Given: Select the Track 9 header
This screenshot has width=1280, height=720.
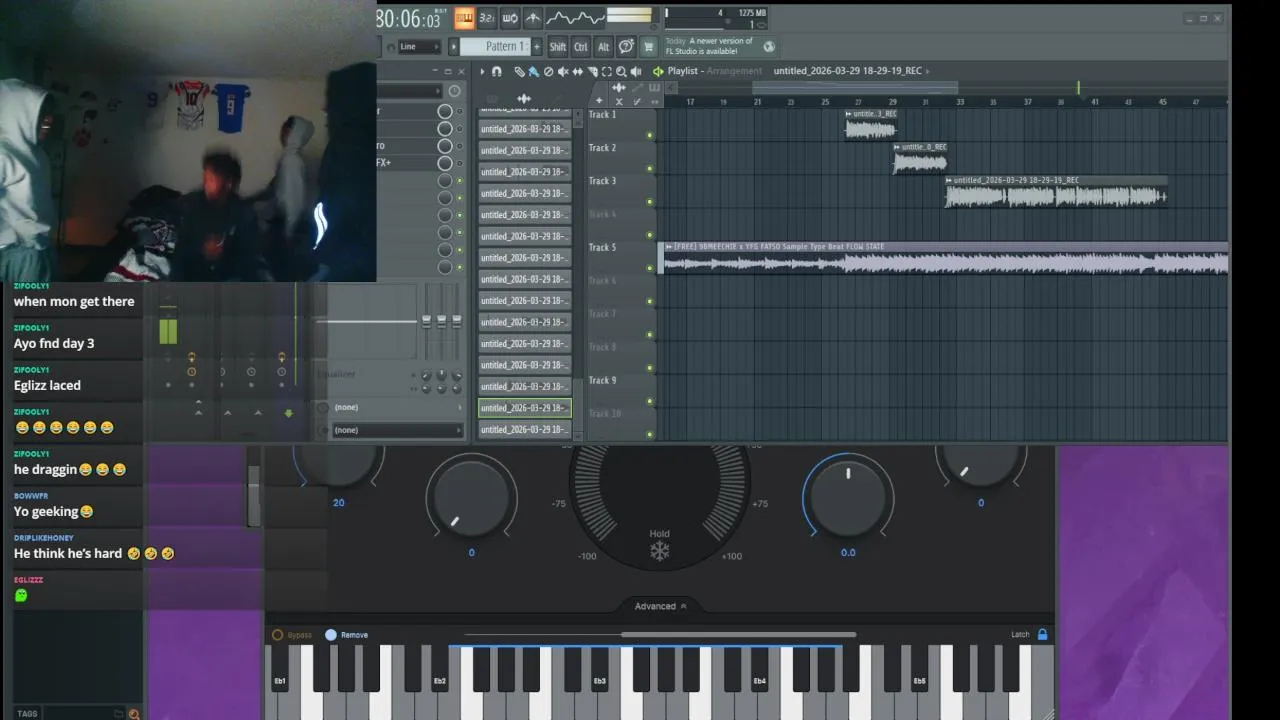Looking at the screenshot, I should pyautogui.click(x=621, y=390).
